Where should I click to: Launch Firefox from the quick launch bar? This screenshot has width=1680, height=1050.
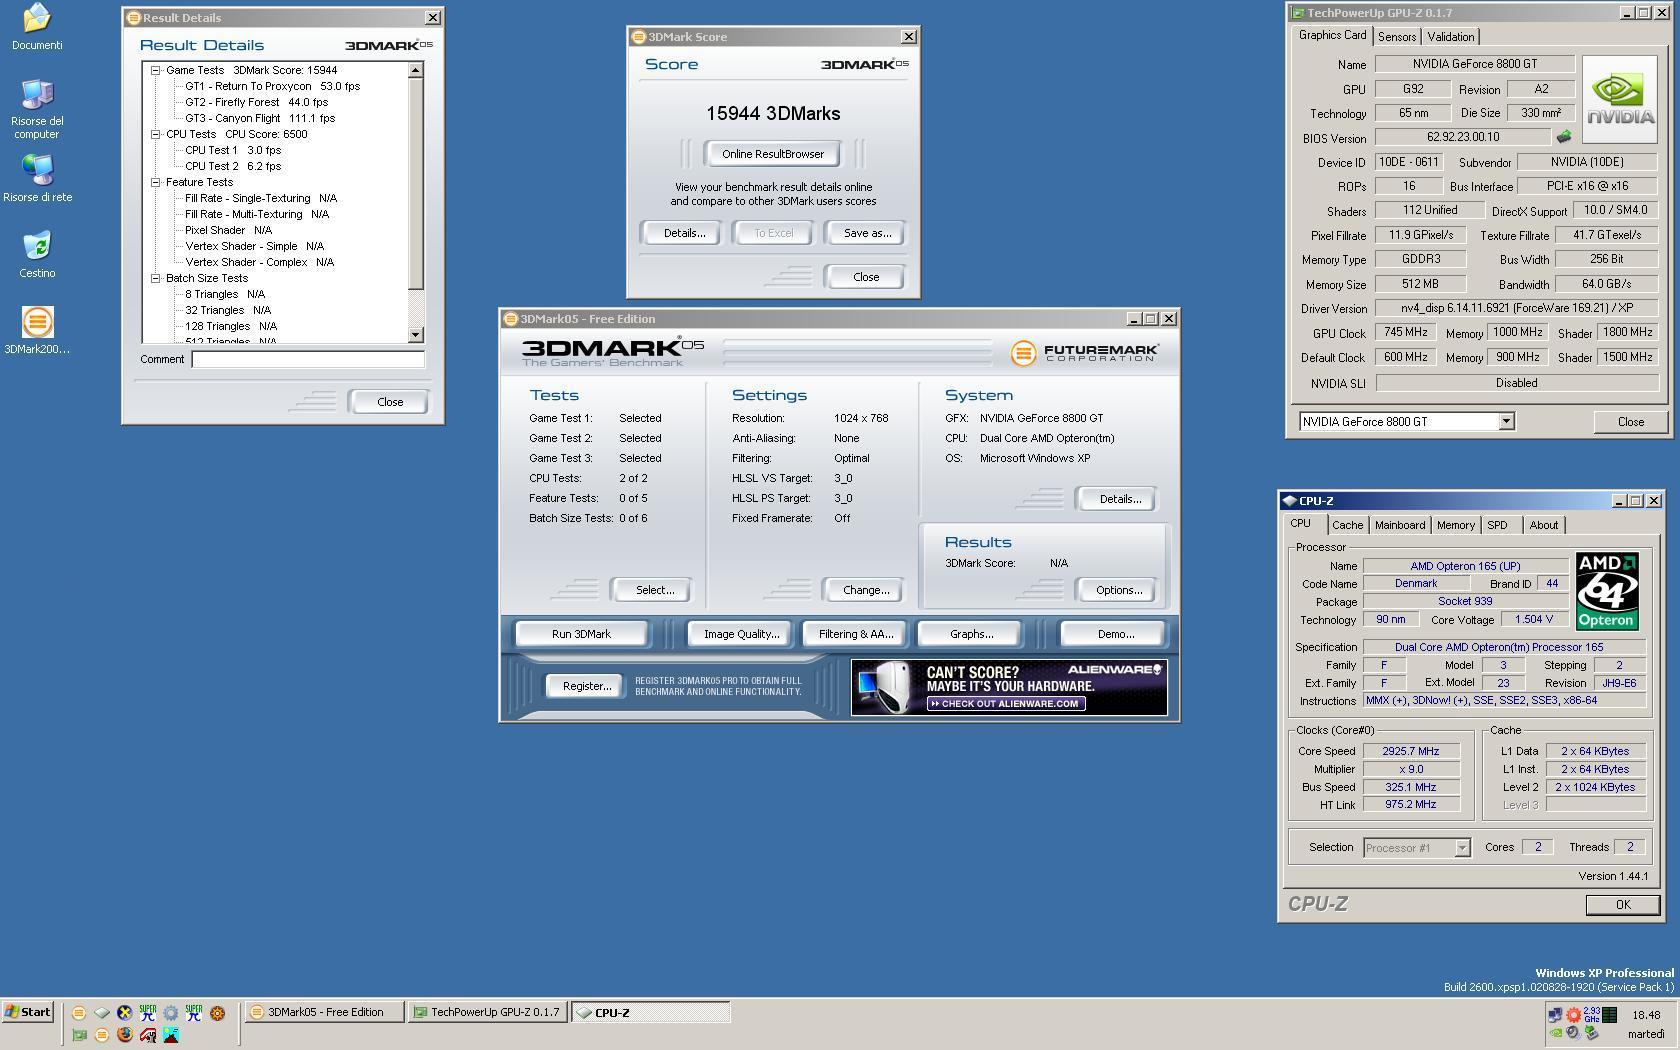tap(124, 1035)
